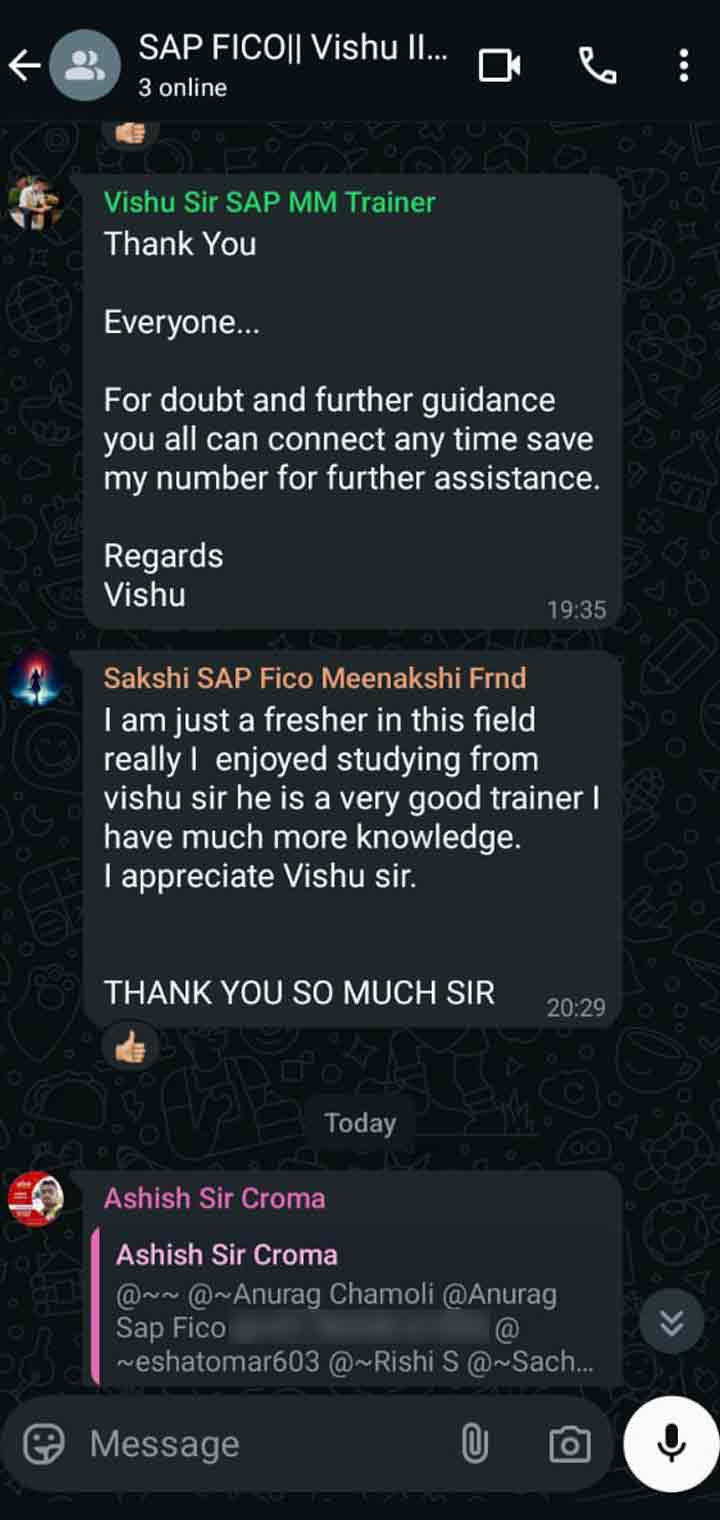Open the emoji sticker picker
The height and width of the screenshot is (1520, 720).
click(43, 1444)
